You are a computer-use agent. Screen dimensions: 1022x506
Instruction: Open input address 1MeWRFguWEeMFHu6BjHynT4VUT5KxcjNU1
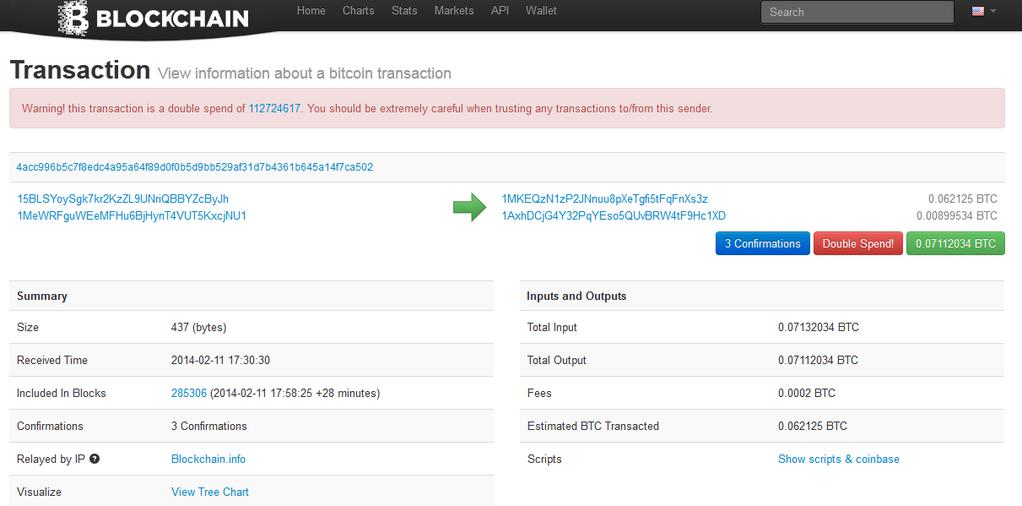click(132, 215)
